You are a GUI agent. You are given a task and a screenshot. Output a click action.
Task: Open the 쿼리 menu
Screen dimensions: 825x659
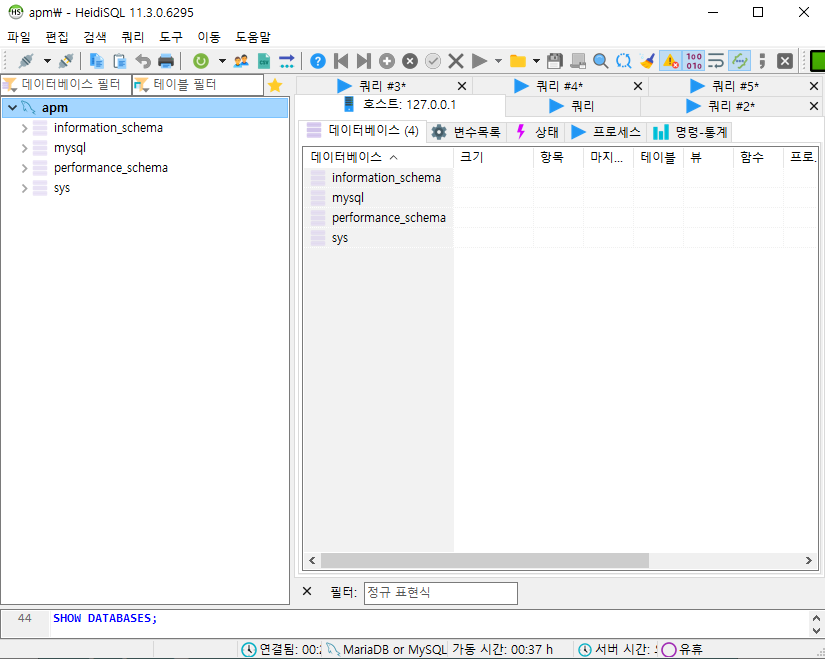coord(133,37)
